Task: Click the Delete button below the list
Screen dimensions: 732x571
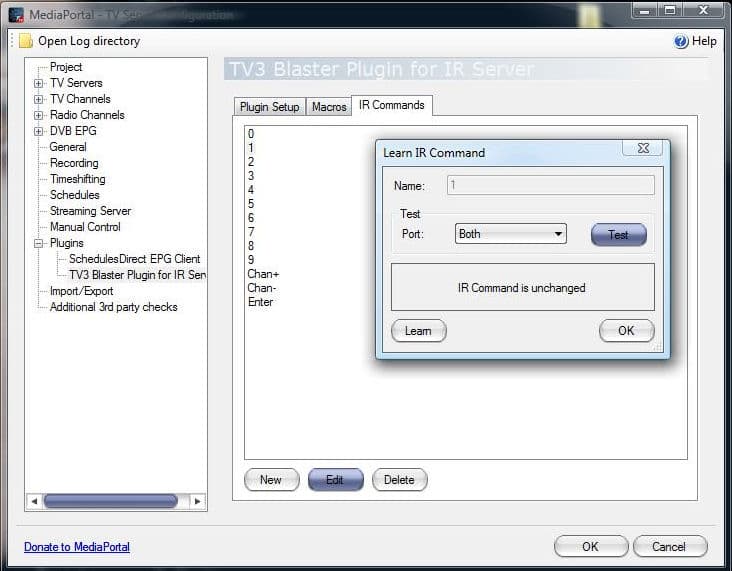Action: tap(399, 480)
